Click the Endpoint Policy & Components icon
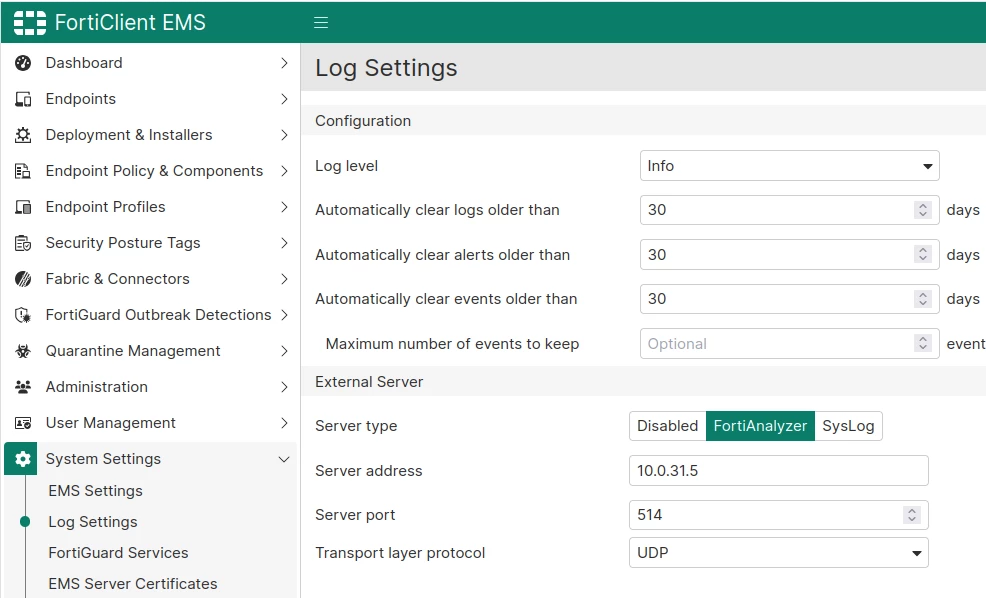 coord(23,171)
